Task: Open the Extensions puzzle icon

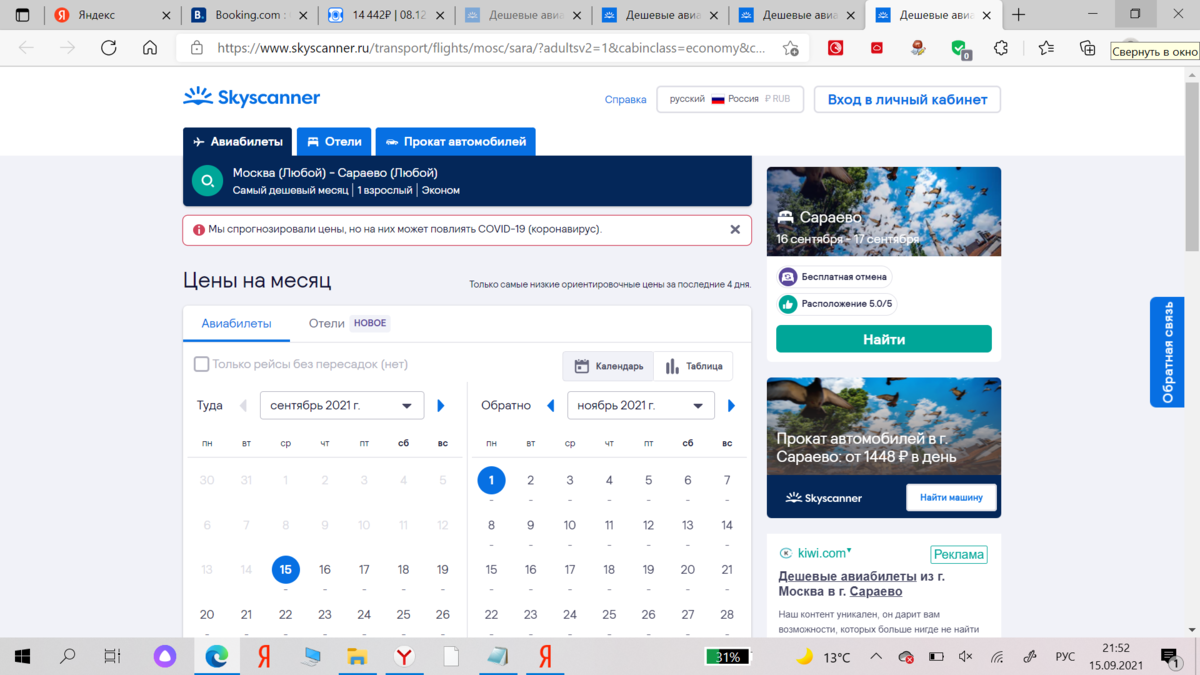Action: tap(1001, 48)
